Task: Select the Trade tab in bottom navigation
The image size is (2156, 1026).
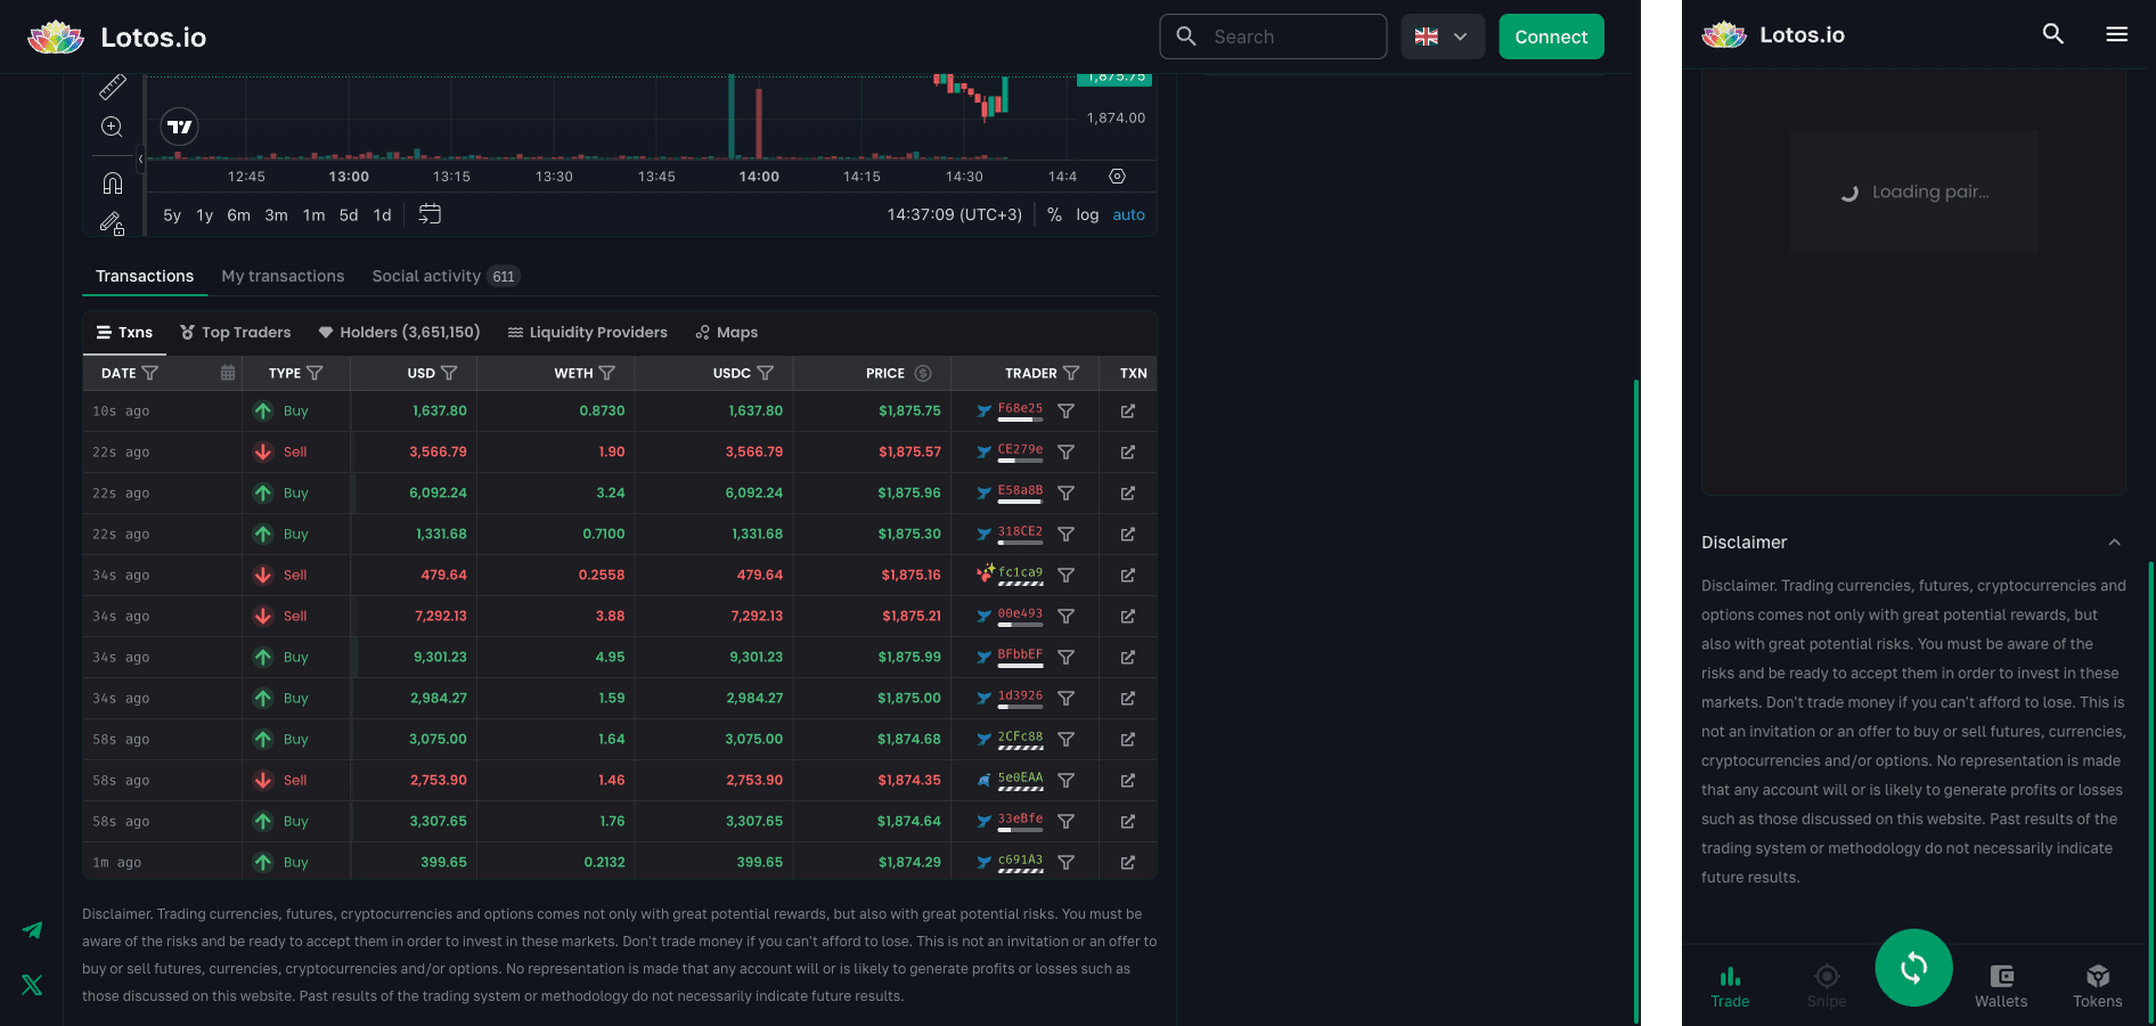Action: coord(1730,986)
